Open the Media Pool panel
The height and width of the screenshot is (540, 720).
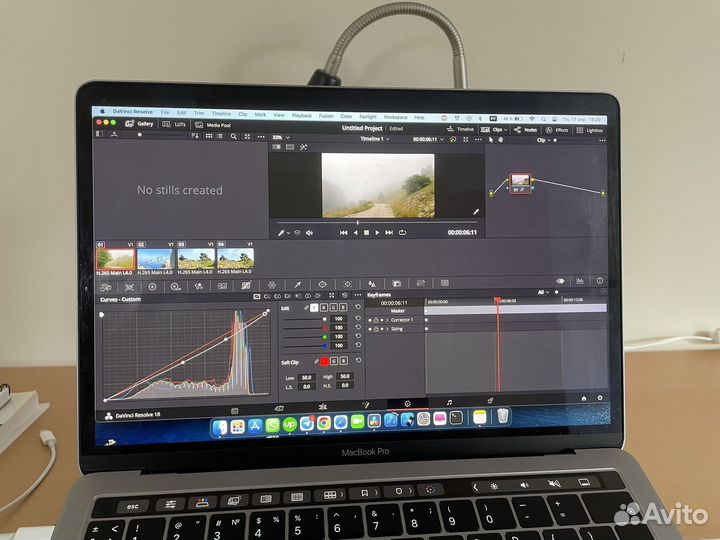(x=213, y=125)
